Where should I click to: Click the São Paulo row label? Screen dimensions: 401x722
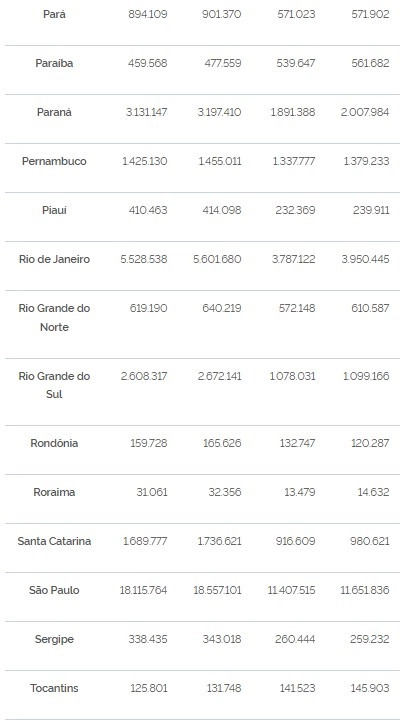tap(54, 590)
